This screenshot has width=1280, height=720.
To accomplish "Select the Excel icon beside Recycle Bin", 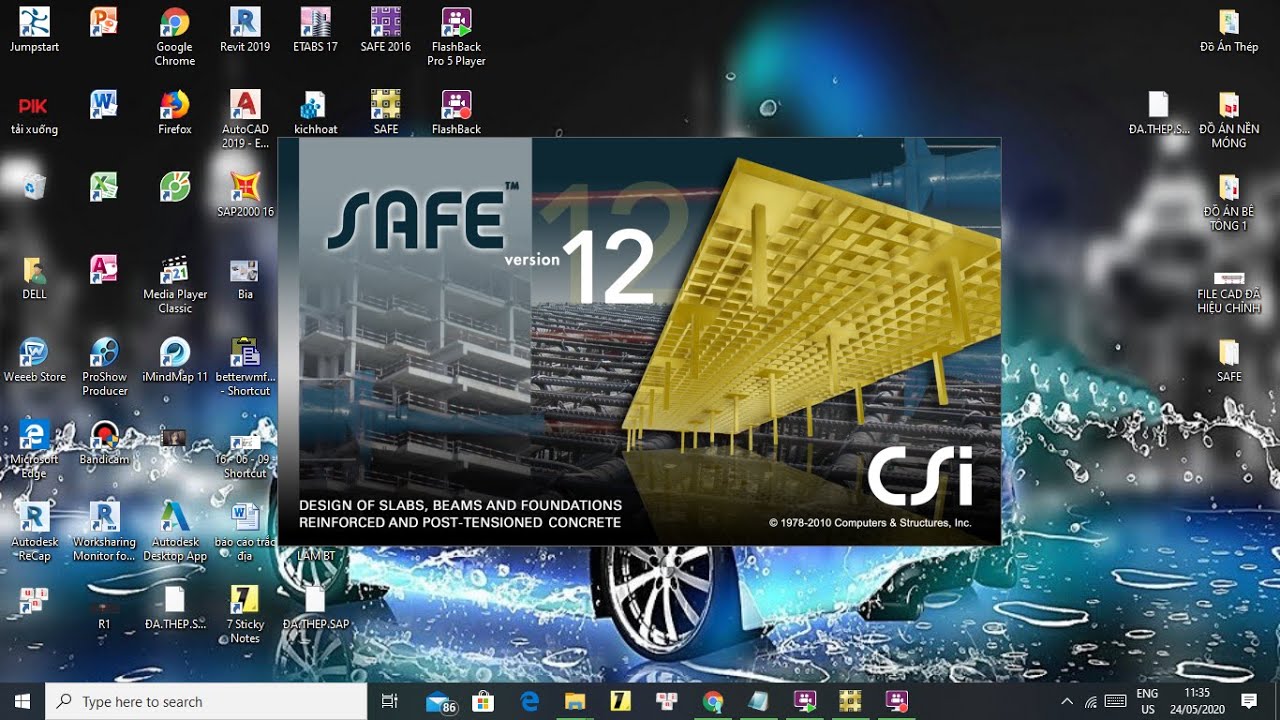I will pyautogui.click(x=104, y=185).
